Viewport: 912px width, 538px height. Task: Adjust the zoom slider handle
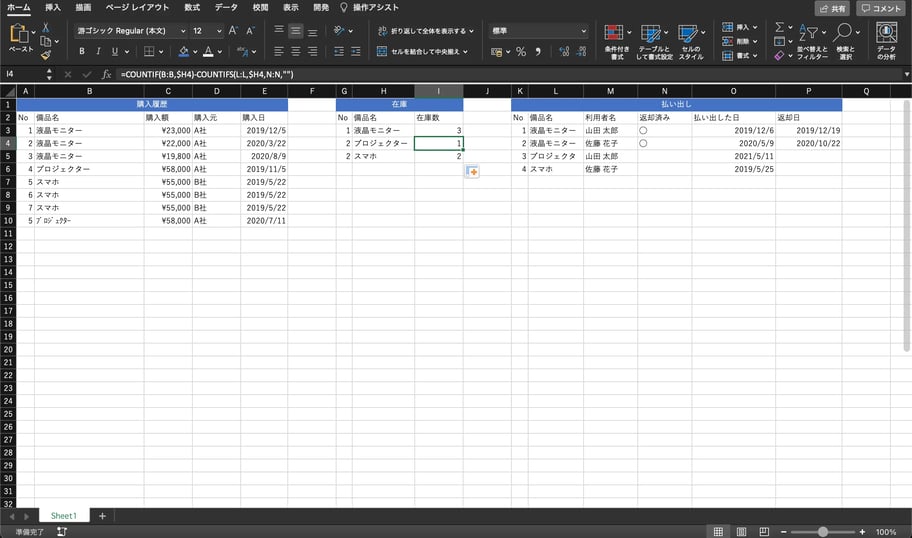coord(822,532)
